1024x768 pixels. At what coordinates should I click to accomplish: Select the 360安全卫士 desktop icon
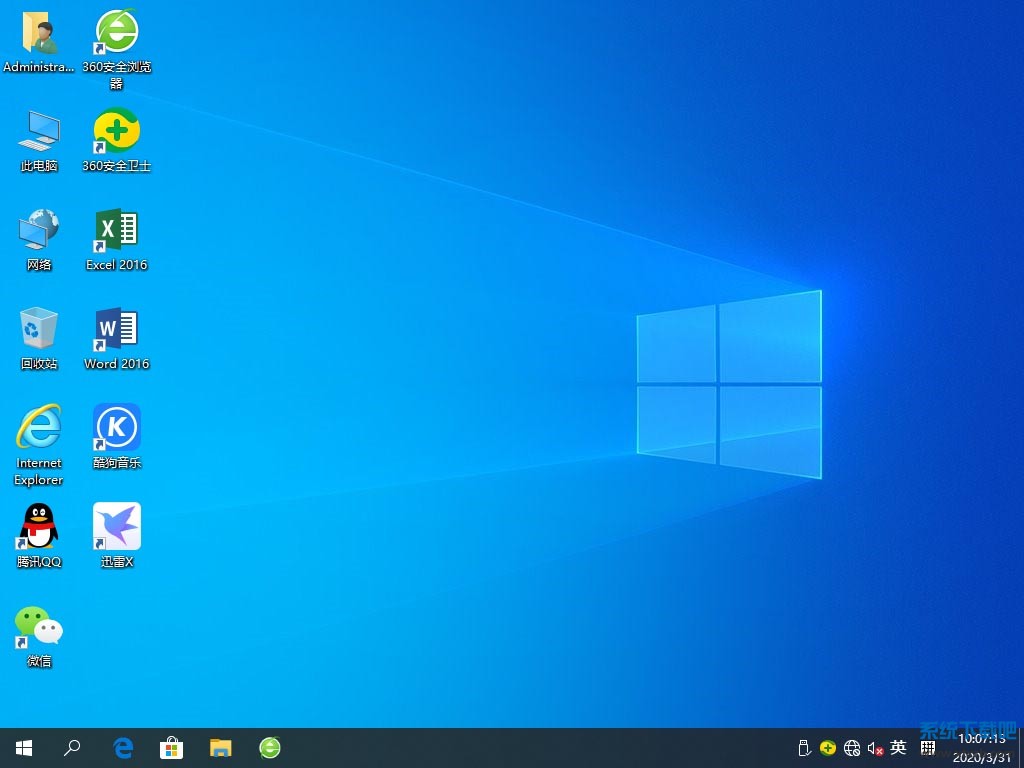pos(117,131)
